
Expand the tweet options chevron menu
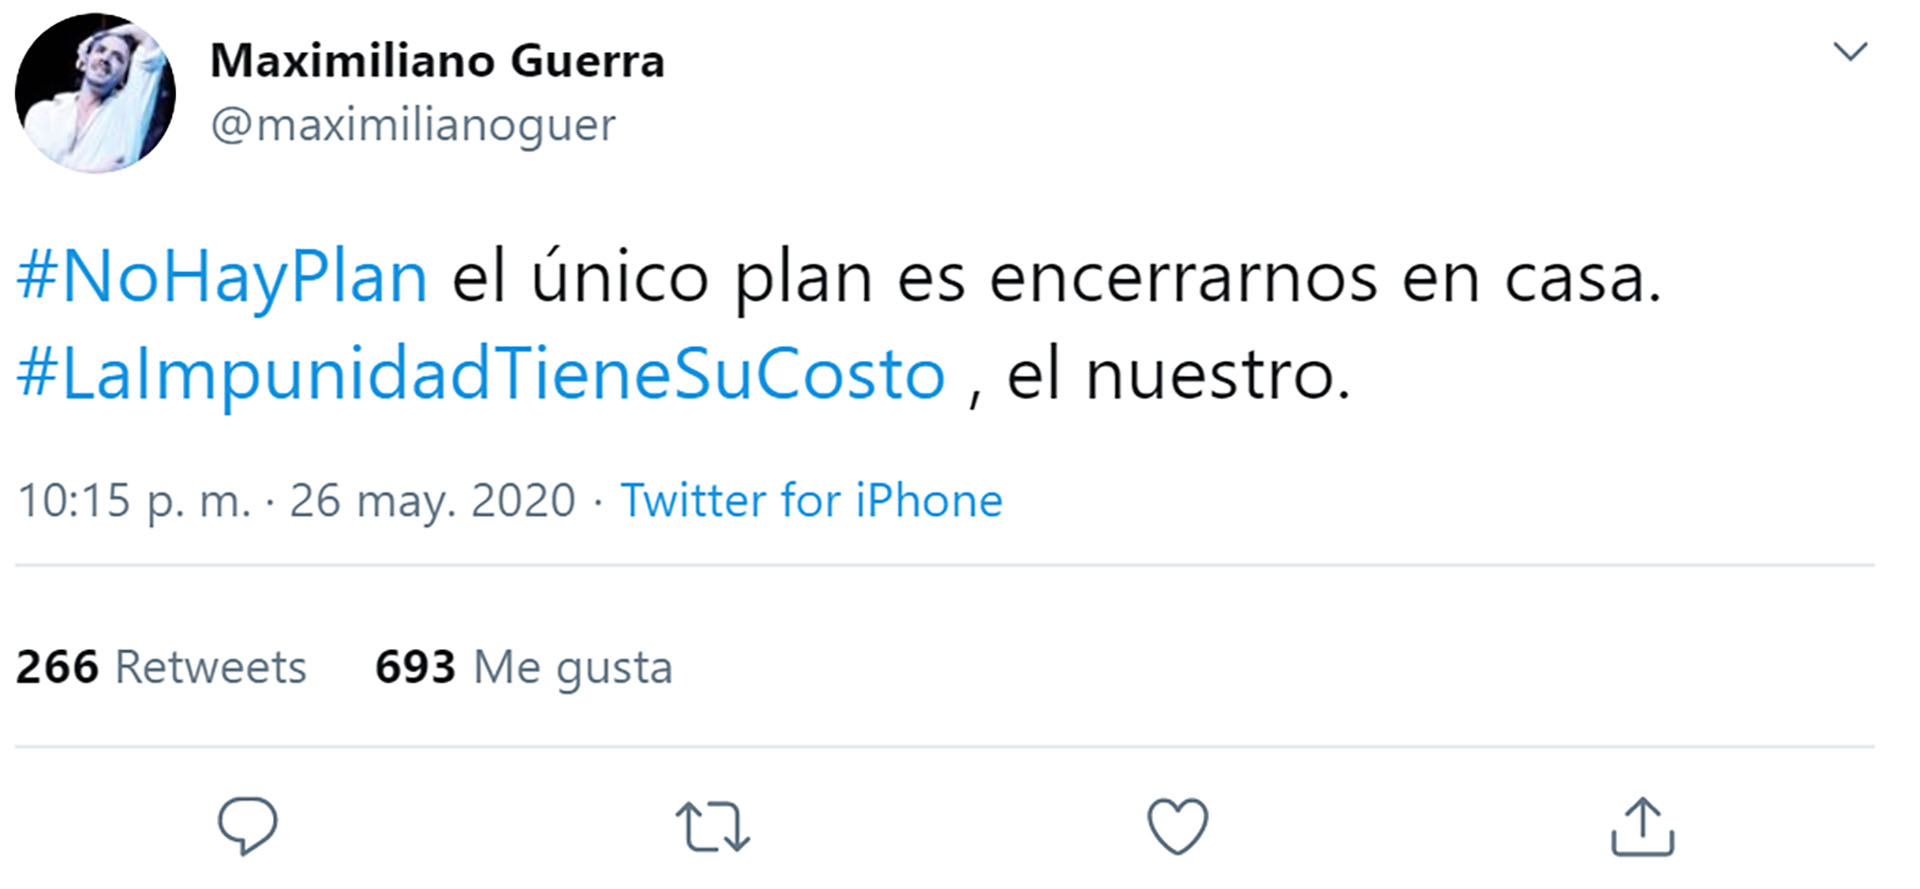coord(1850,51)
